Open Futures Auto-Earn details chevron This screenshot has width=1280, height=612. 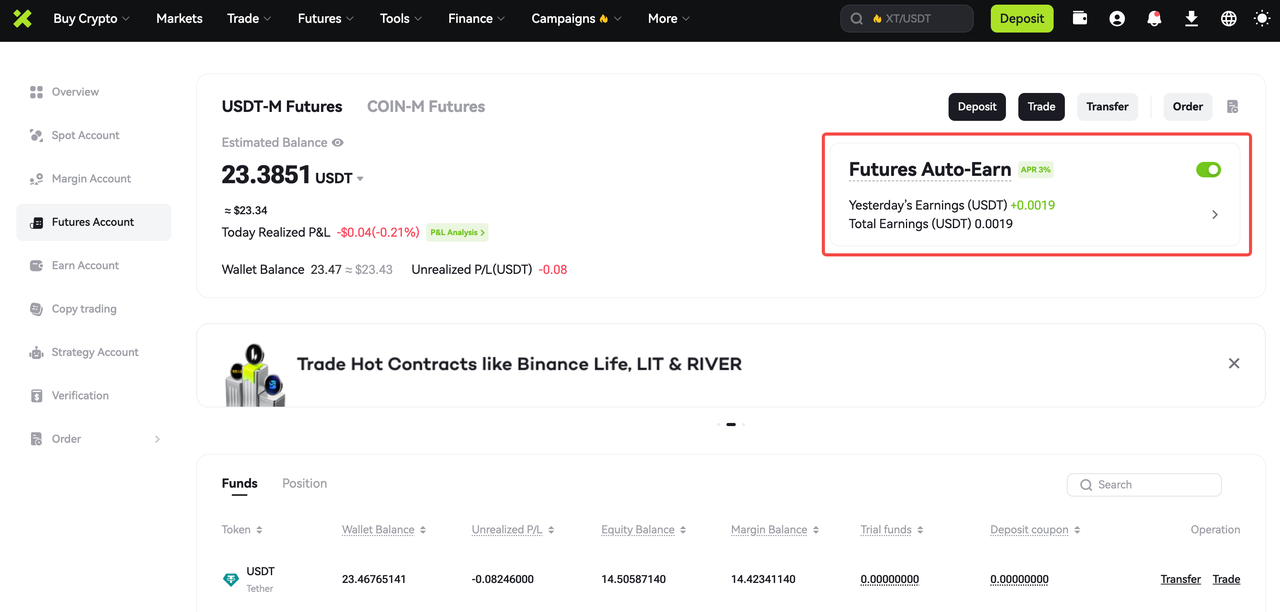click(x=1215, y=215)
